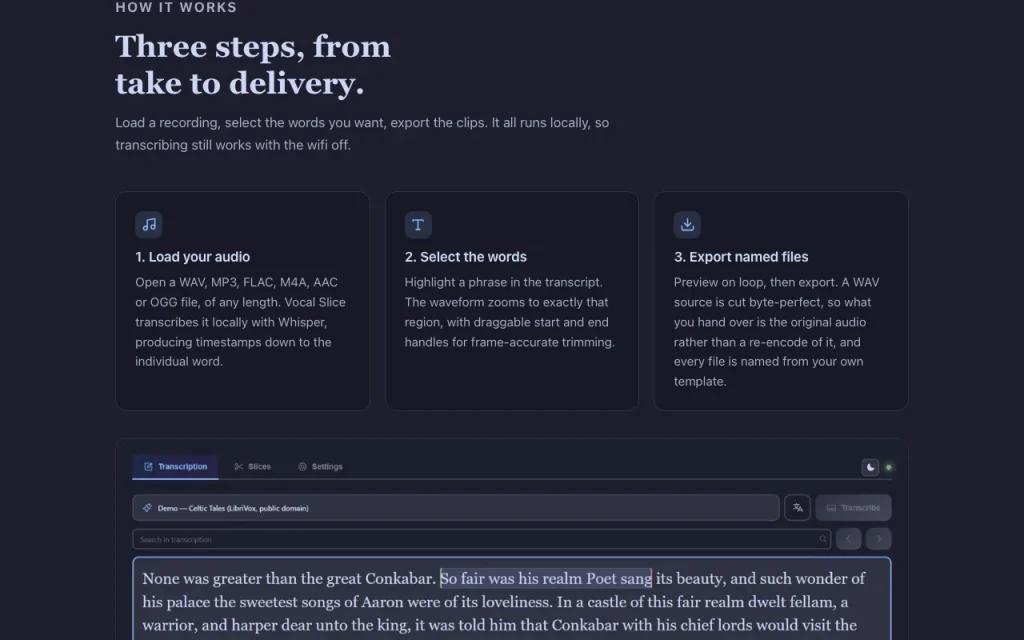Image resolution: width=1024 pixels, height=640 pixels.
Task: Focus the Search in transcription field
Action: click(x=481, y=539)
